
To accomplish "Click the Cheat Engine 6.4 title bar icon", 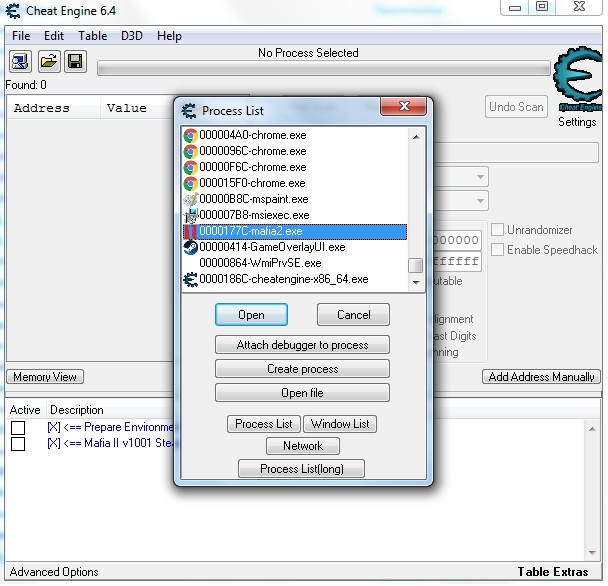I will (x=13, y=11).
